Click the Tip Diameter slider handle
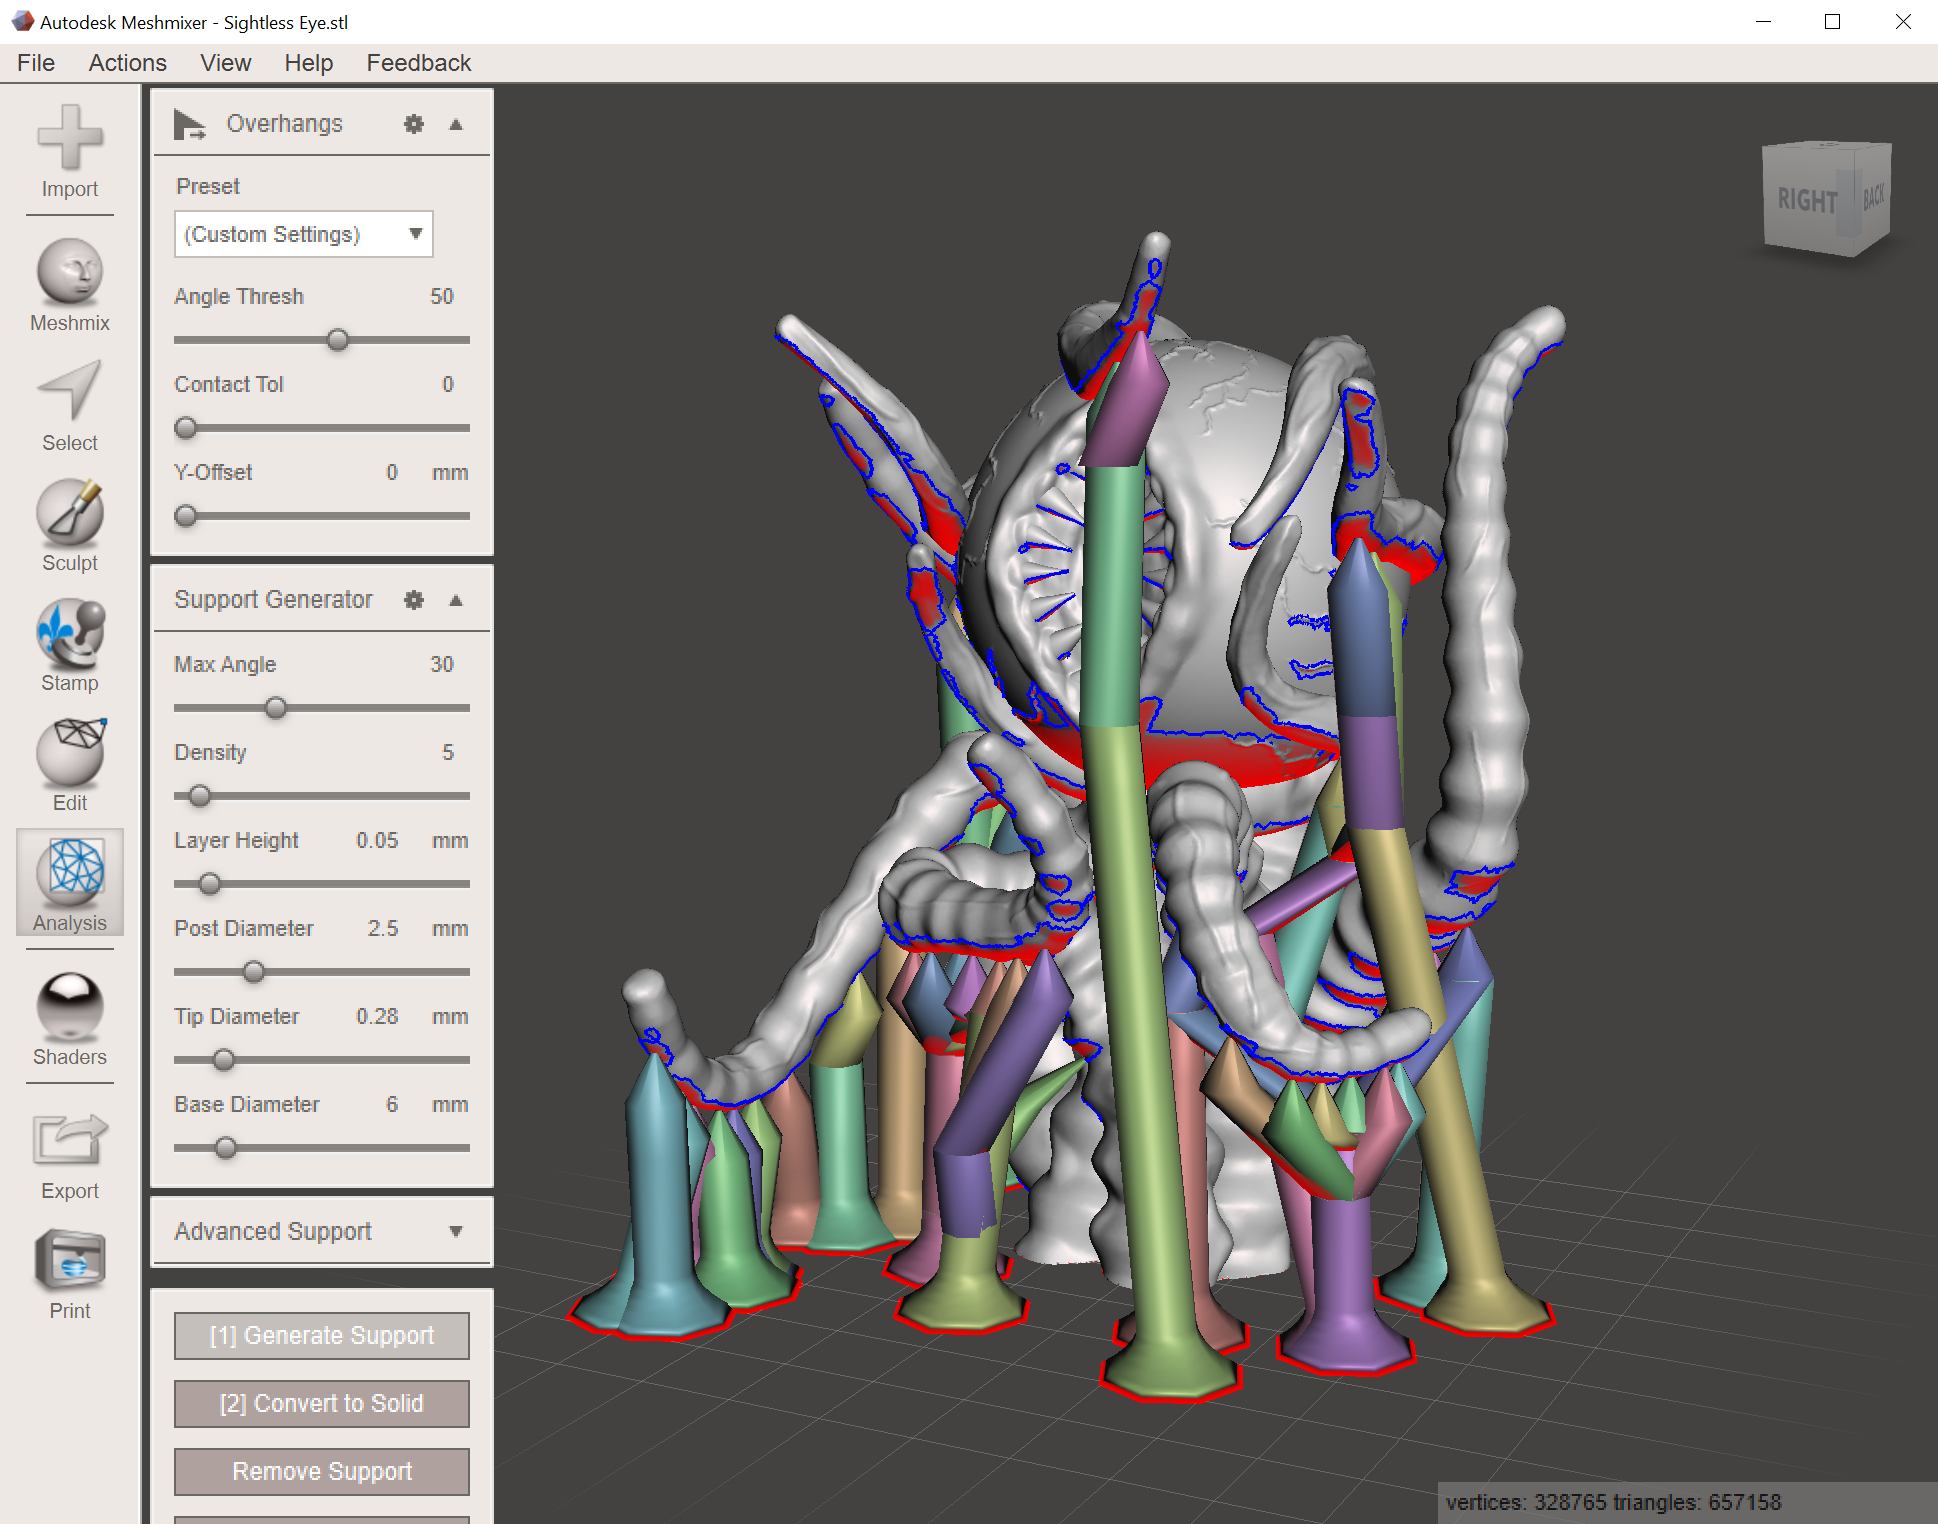 (x=224, y=1060)
